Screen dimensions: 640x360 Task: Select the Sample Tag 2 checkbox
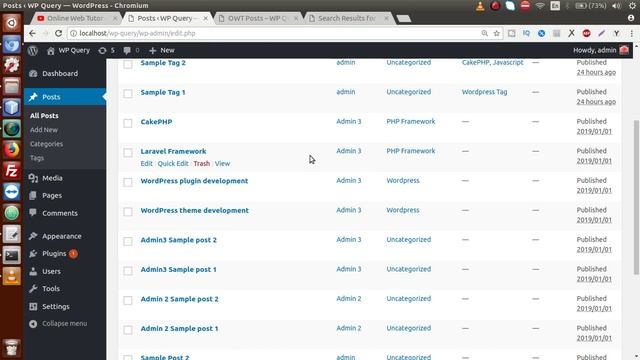(x=128, y=64)
